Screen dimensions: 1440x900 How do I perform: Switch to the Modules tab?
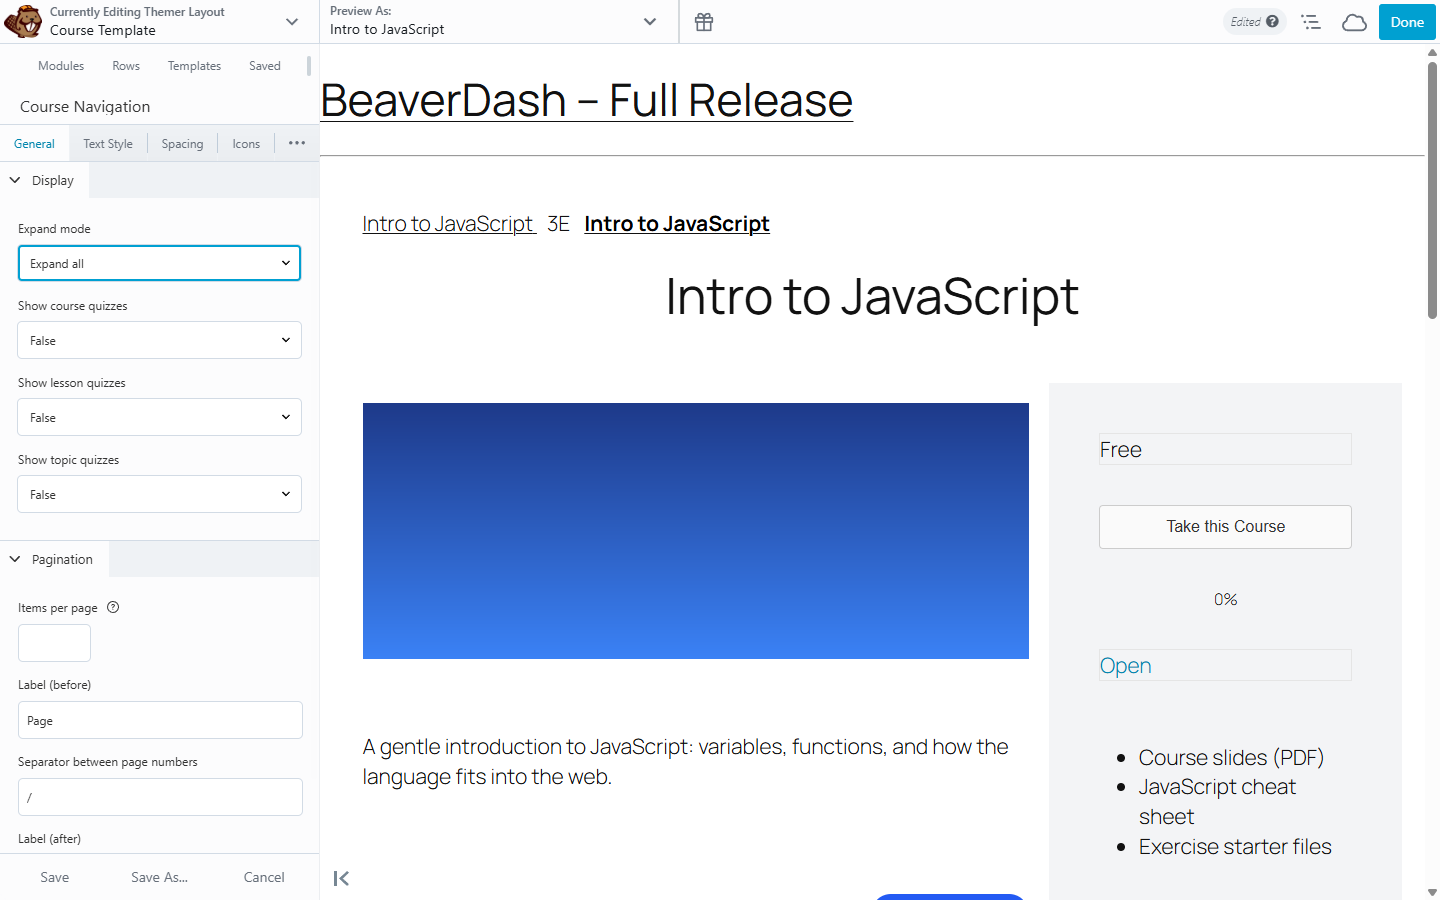click(x=61, y=66)
